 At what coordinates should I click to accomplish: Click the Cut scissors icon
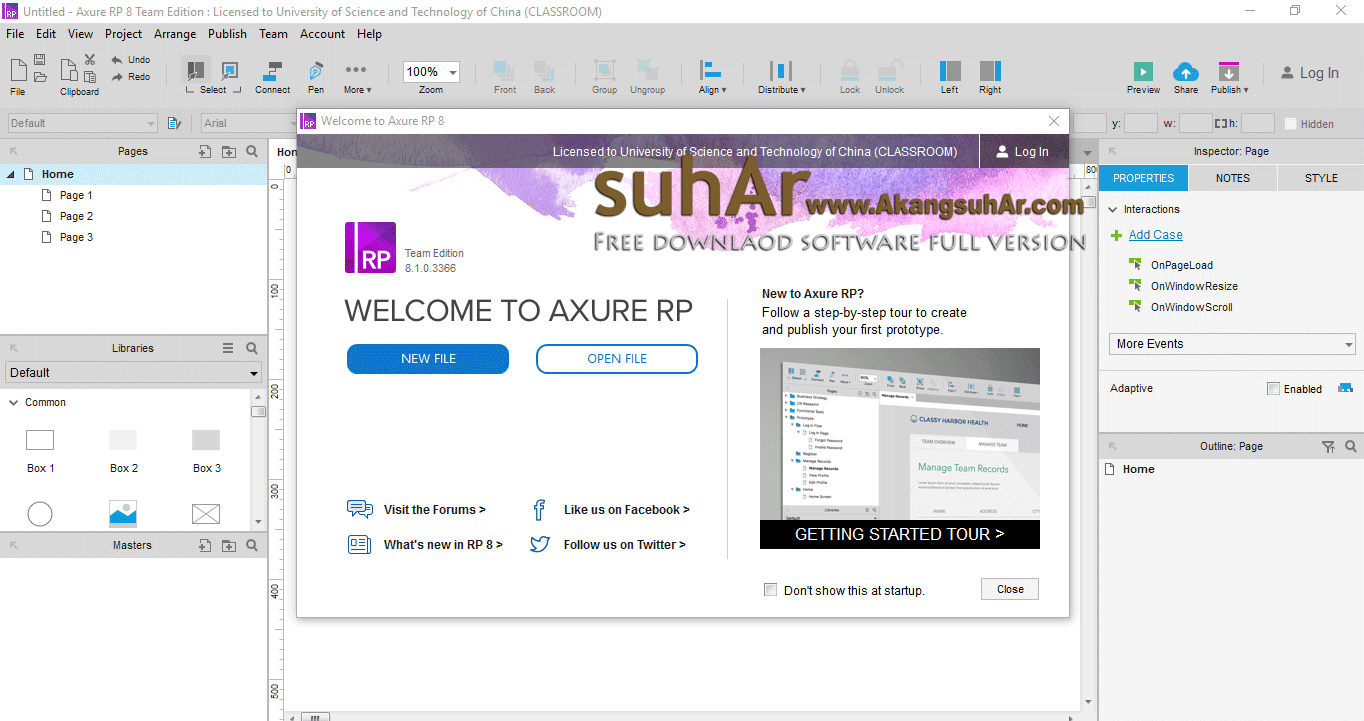click(x=90, y=60)
